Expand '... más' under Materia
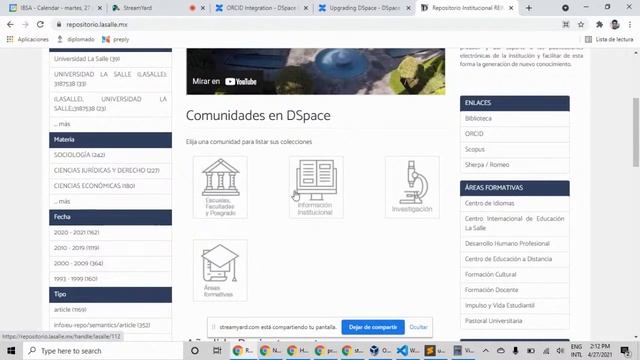The height and width of the screenshot is (360, 640). [62, 202]
